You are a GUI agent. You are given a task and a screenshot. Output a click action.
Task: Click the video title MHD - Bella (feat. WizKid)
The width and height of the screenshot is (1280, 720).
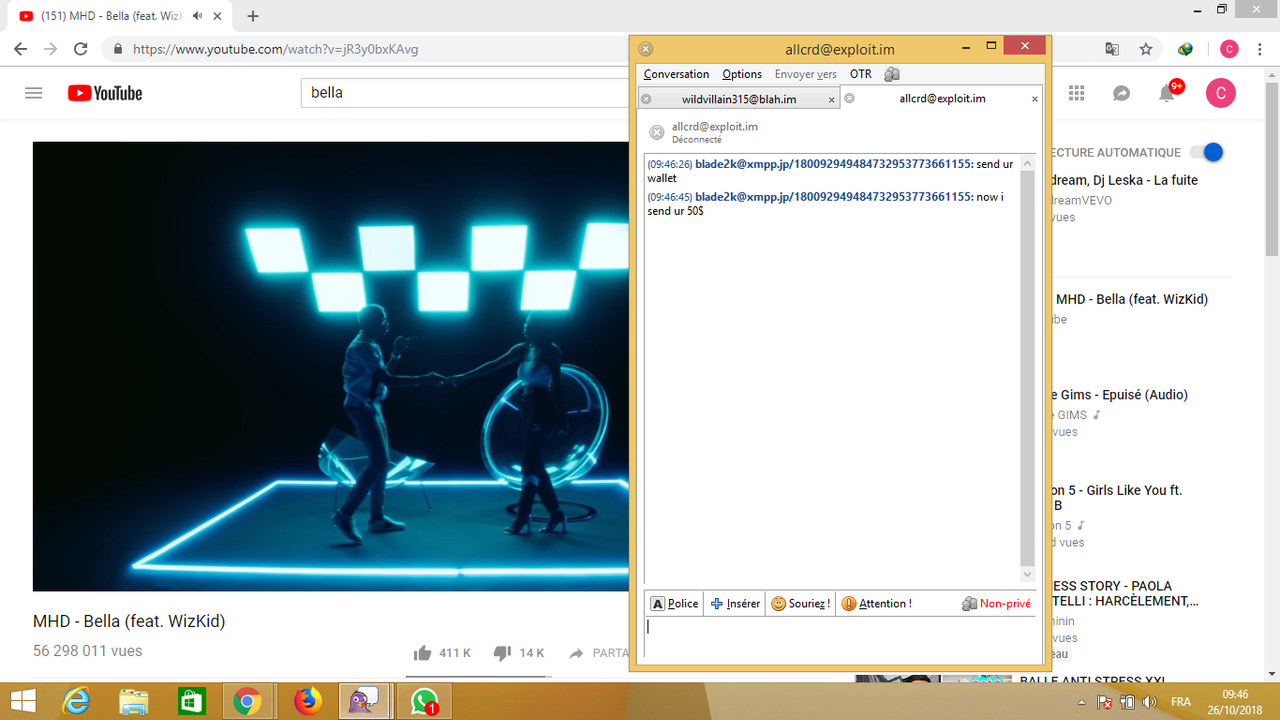tap(129, 621)
